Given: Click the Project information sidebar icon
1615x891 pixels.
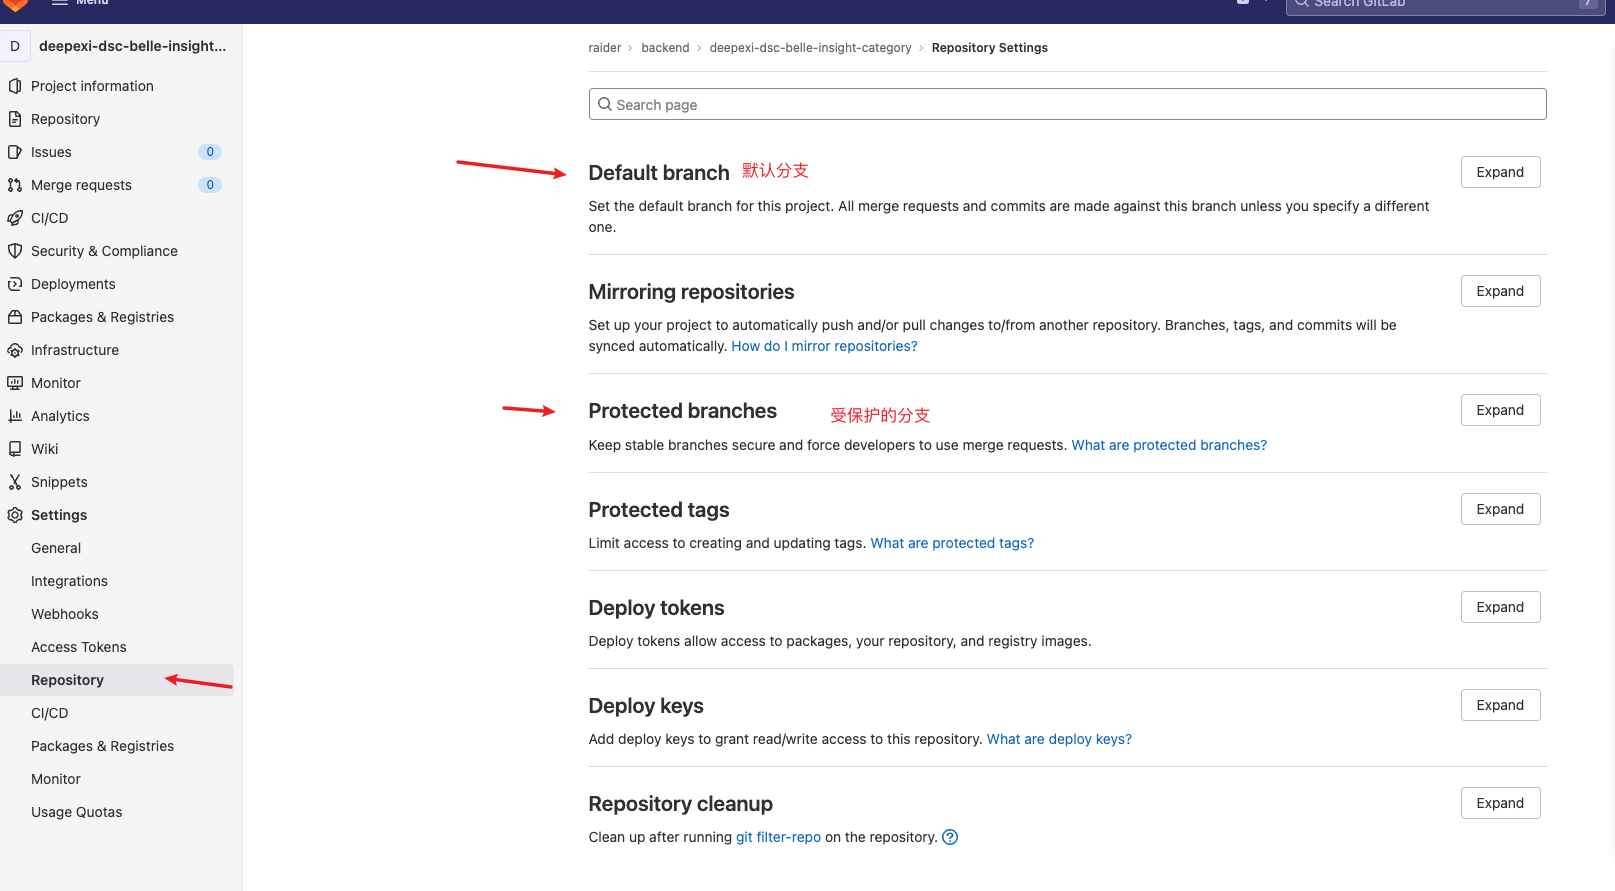Looking at the screenshot, I should (x=15, y=86).
